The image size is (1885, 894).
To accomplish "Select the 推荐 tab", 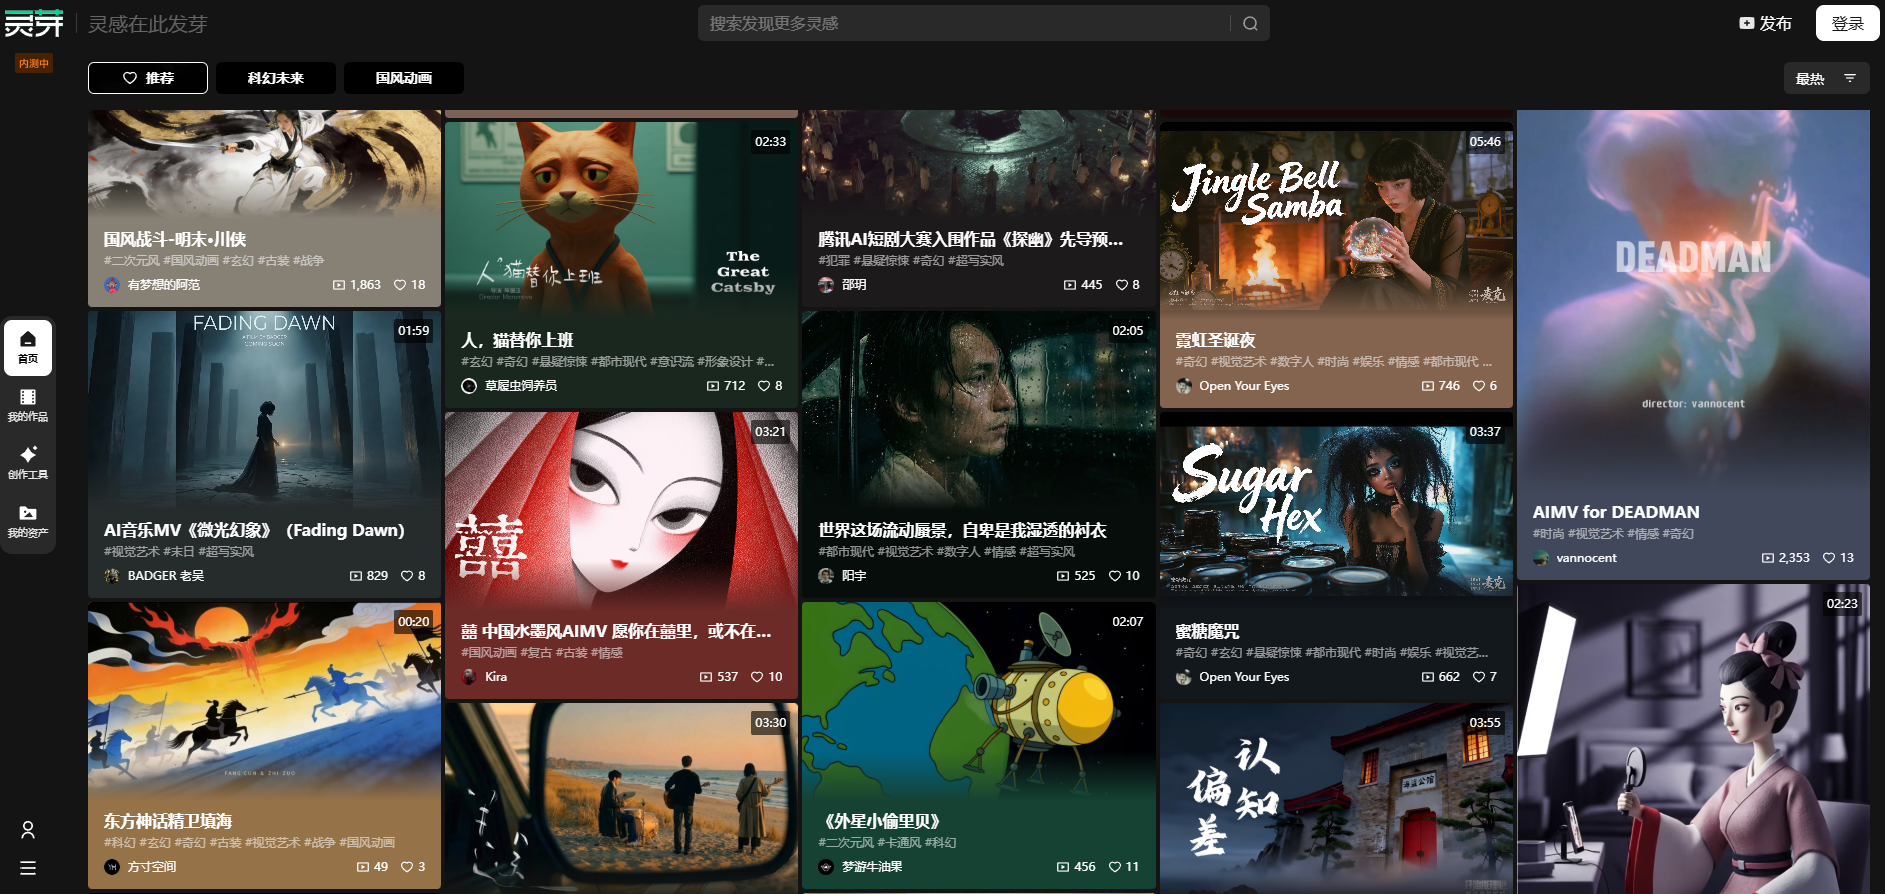I will pyautogui.click(x=148, y=78).
